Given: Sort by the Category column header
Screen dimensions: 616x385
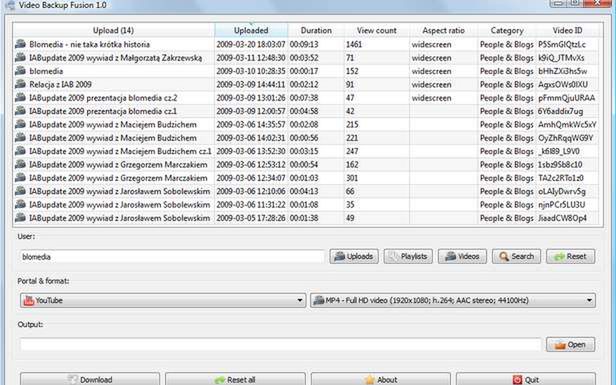Looking at the screenshot, I should pos(507,30).
